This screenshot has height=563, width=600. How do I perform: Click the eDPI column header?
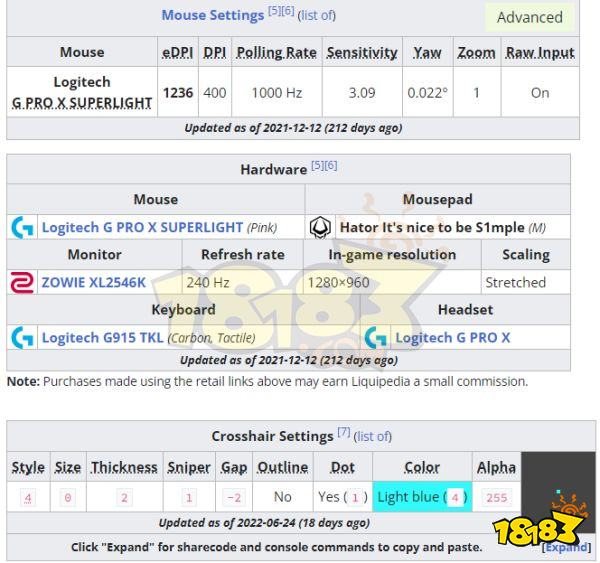coord(178,53)
